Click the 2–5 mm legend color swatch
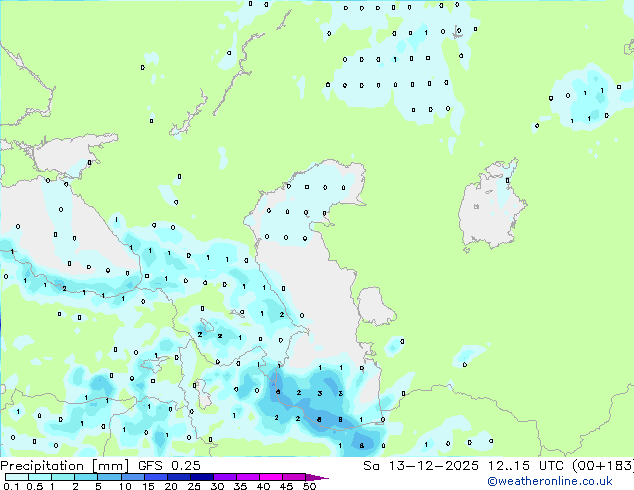634x490 pixels. [87, 477]
